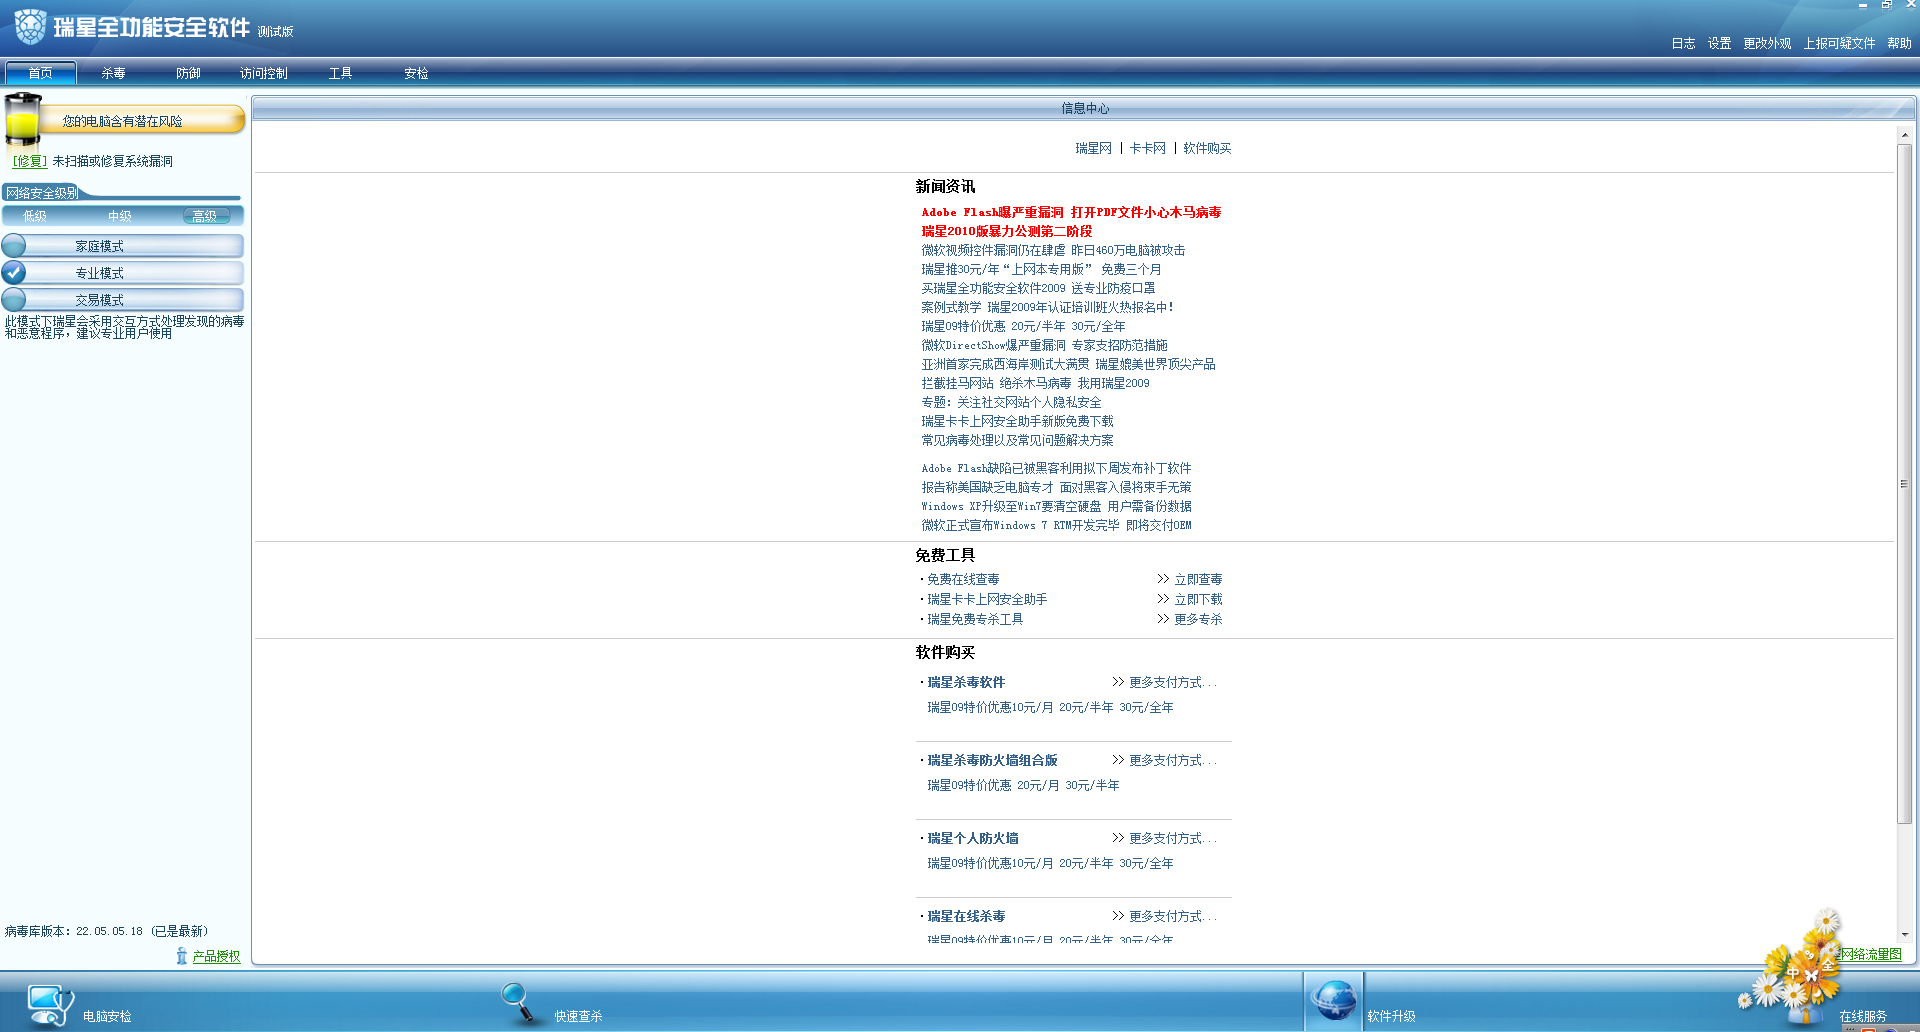Screen dimensions: 1920x1032
Task: Click 立即查毒 link
Action: (x=1198, y=579)
